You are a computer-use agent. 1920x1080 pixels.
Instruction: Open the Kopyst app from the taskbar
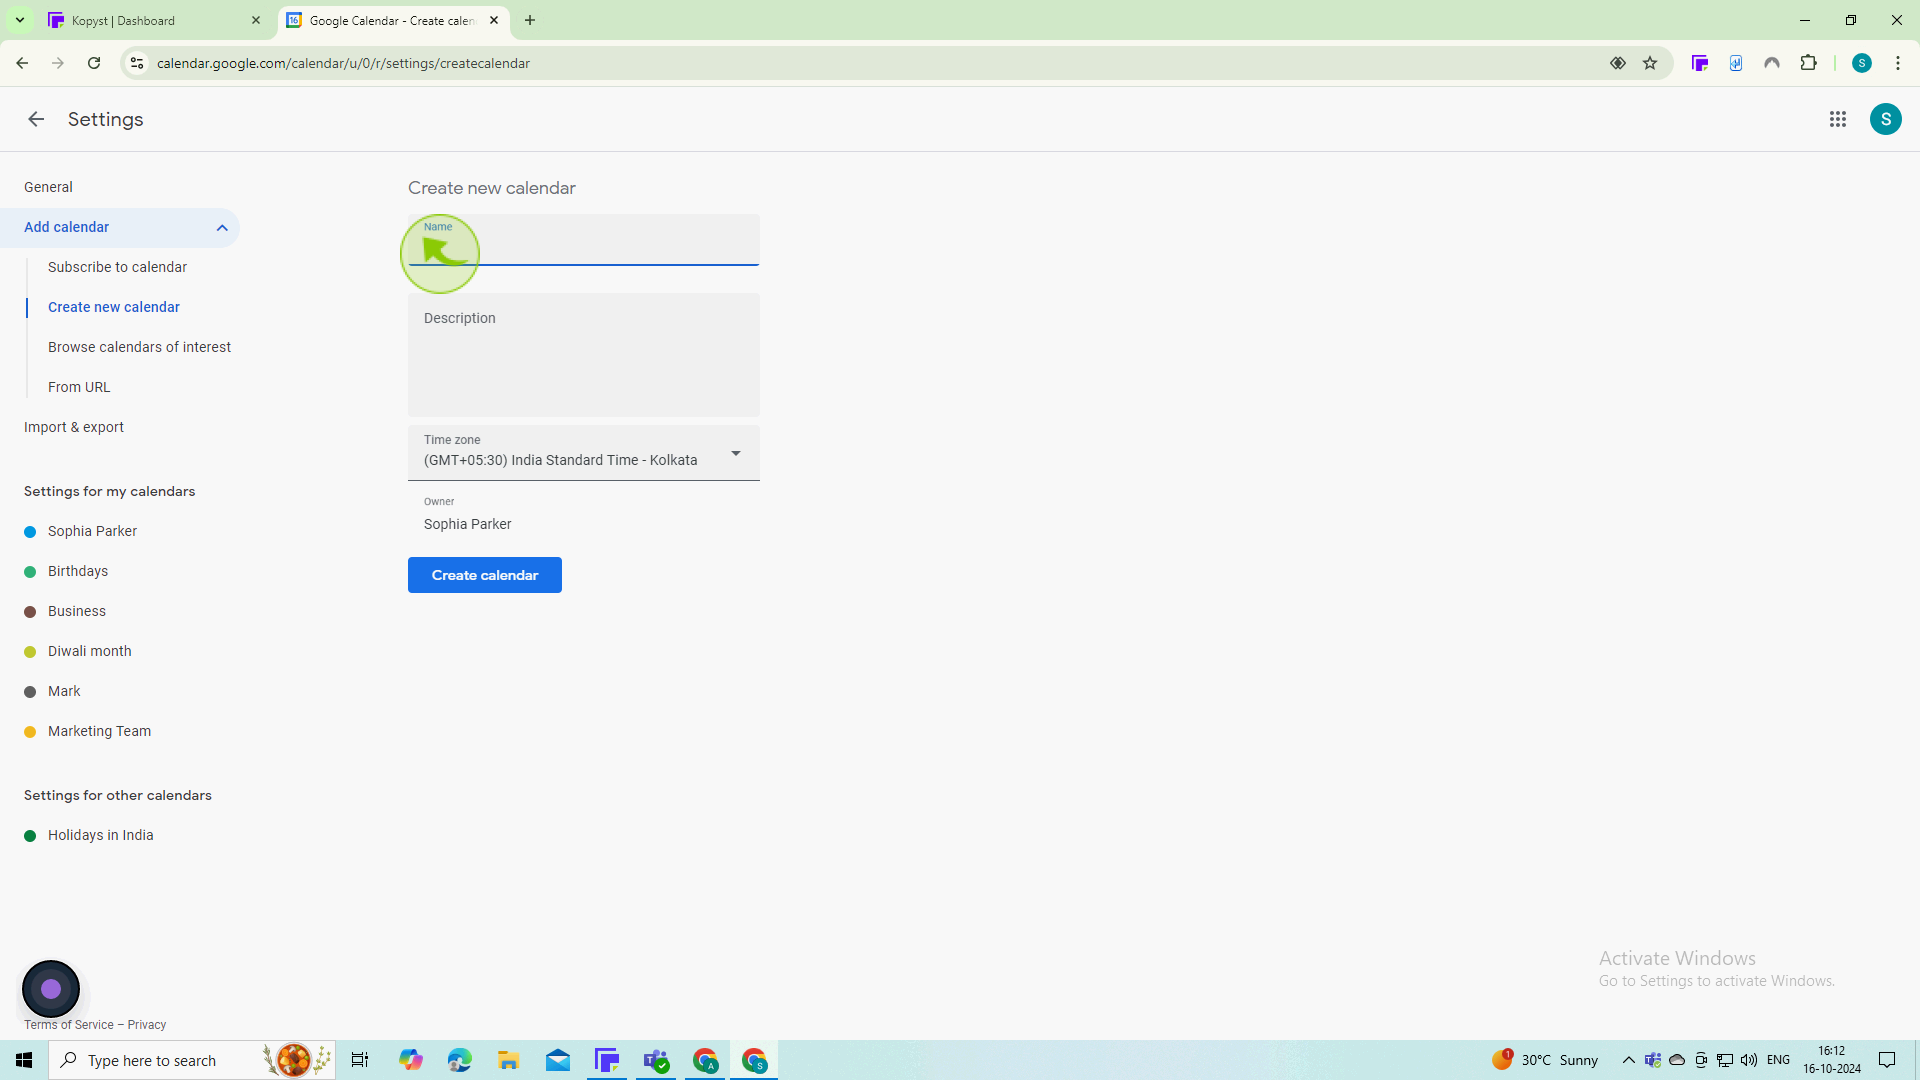click(607, 1060)
